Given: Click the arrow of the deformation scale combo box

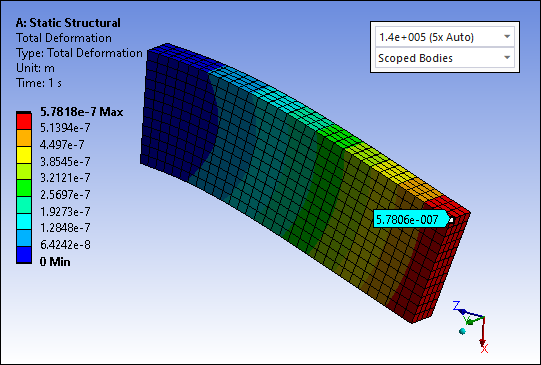Looking at the screenshot, I should (x=507, y=37).
